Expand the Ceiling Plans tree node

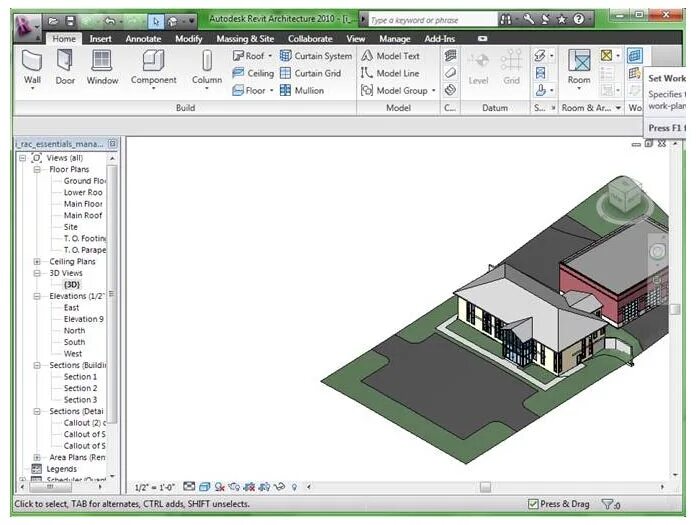click(x=37, y=261)
